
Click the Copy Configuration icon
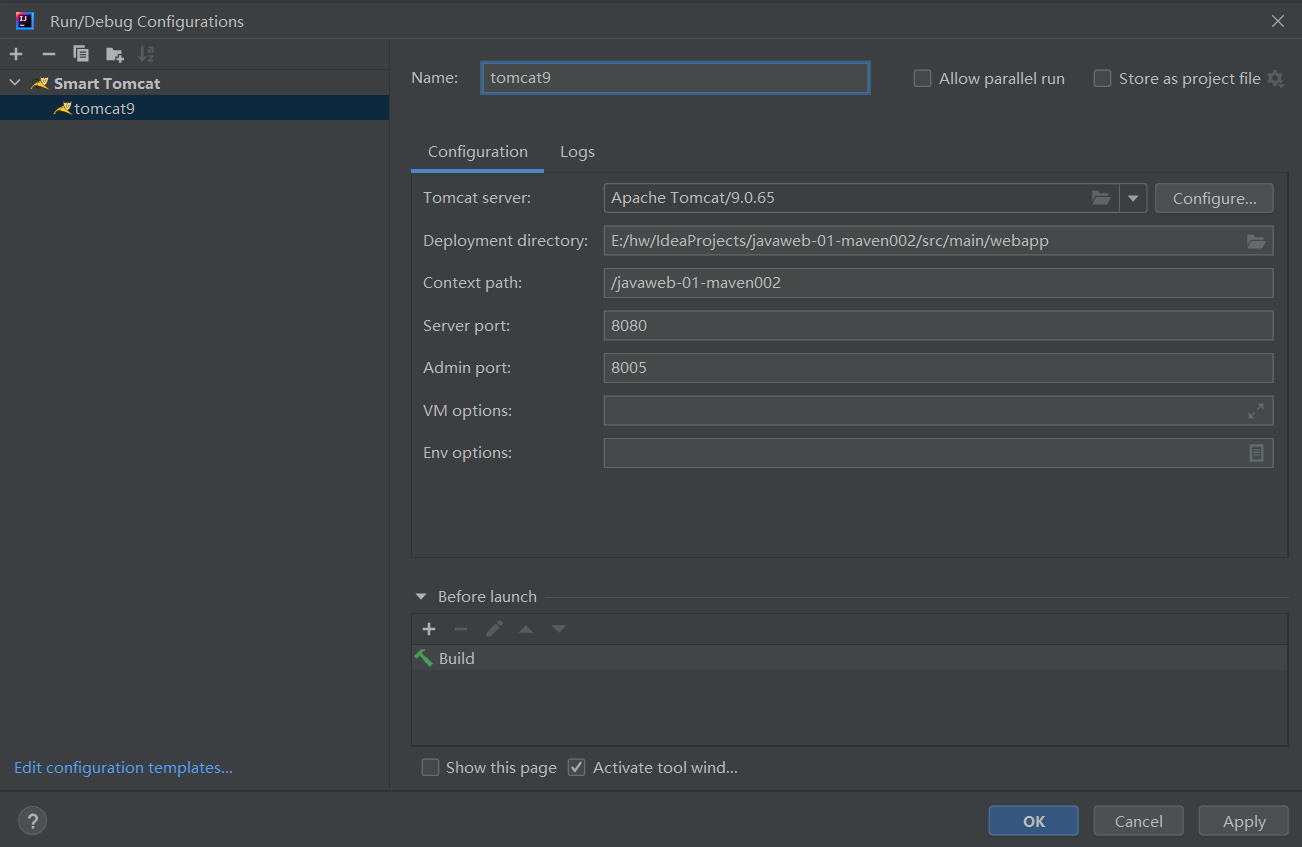(81, 54)
